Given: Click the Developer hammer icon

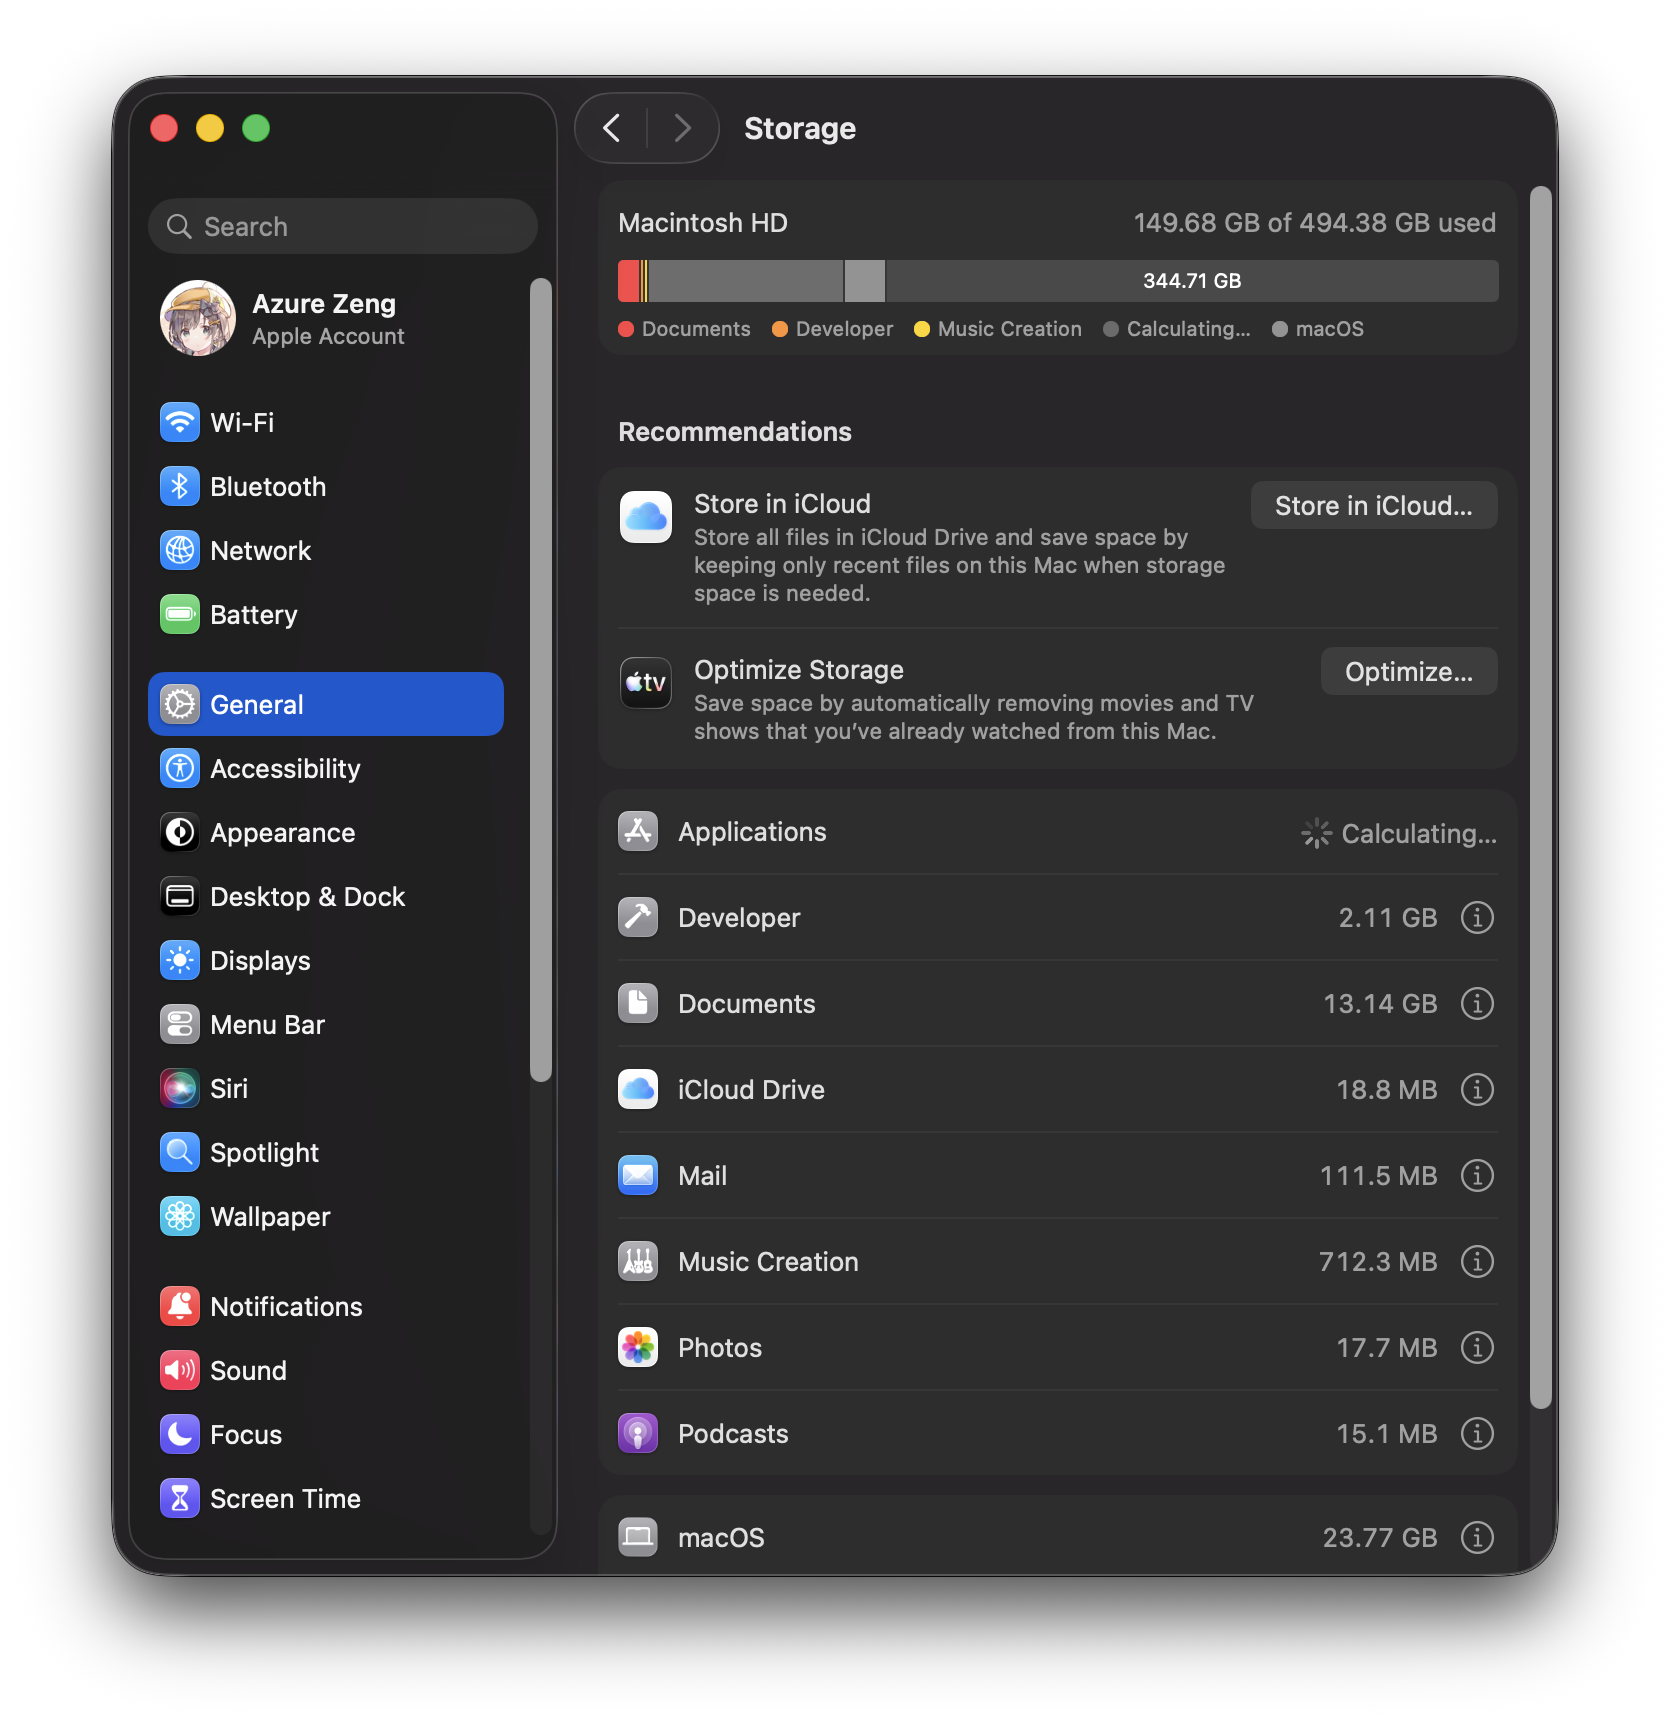Looking at the screenshot, I should click(x=638, y=917).
